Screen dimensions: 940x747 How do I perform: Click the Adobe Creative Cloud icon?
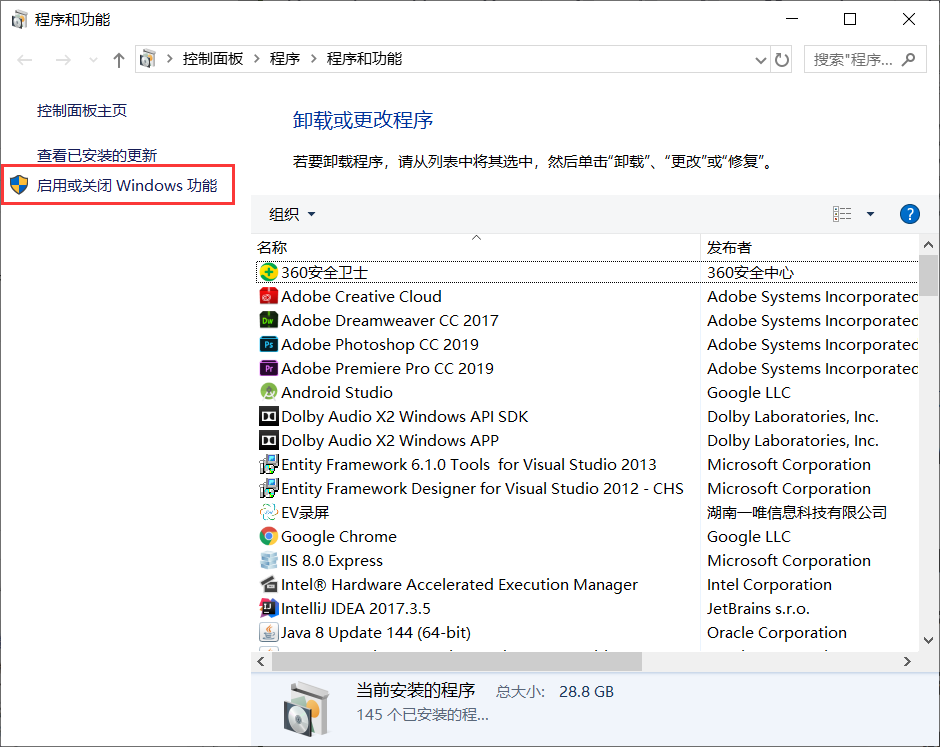[268, 296]
